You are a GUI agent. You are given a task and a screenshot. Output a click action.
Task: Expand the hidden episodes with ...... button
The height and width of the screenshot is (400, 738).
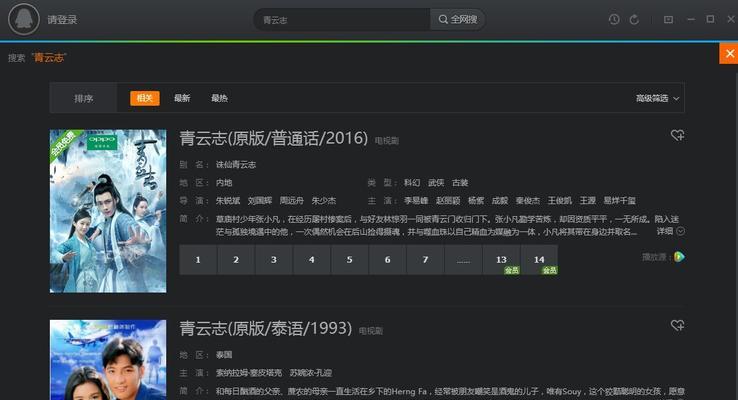(463, 259)
